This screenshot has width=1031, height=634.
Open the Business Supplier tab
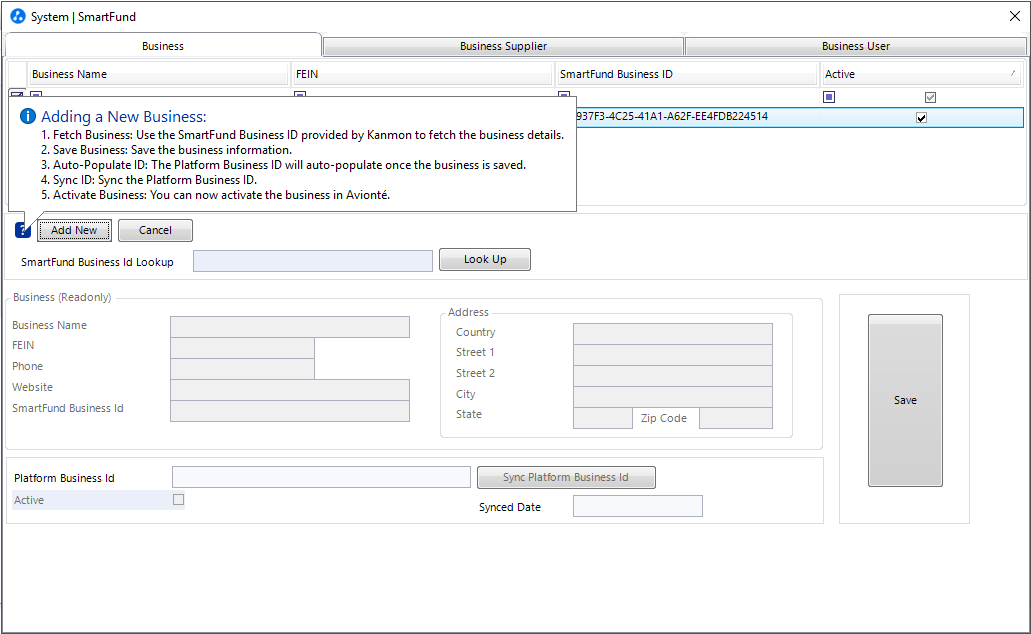coord(503,46)
